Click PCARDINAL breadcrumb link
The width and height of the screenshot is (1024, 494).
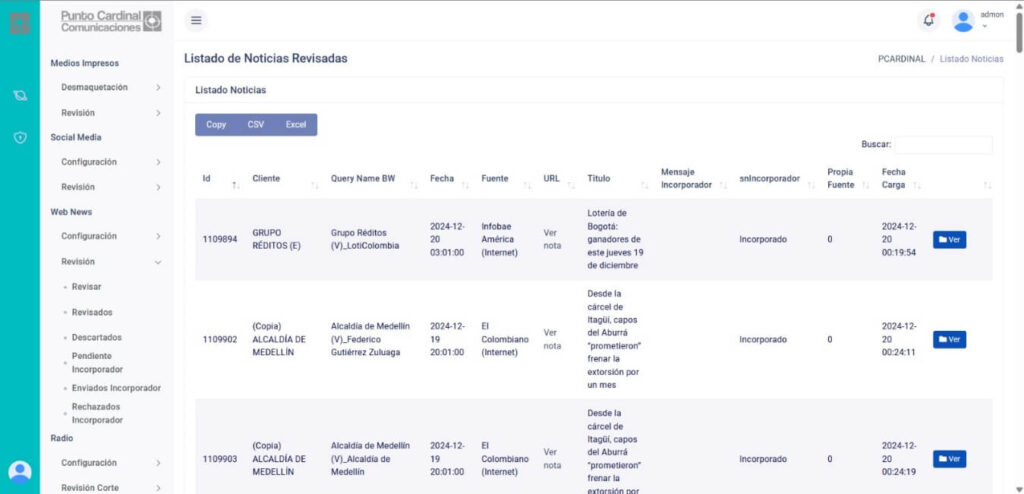901,59
